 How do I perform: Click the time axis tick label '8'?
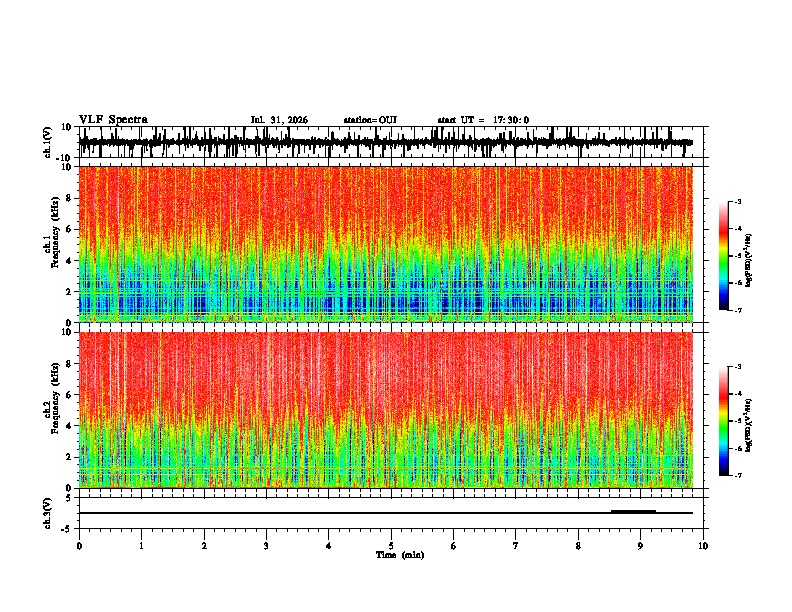coord(578,546)
